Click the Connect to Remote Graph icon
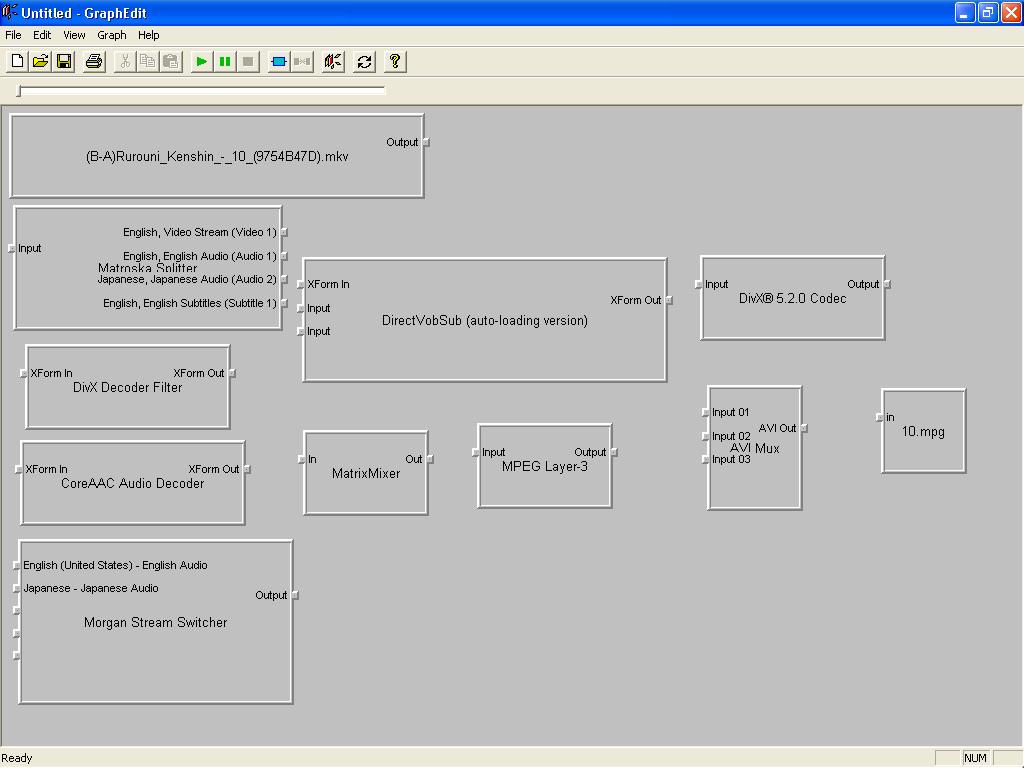 click(x=333, y=61)
